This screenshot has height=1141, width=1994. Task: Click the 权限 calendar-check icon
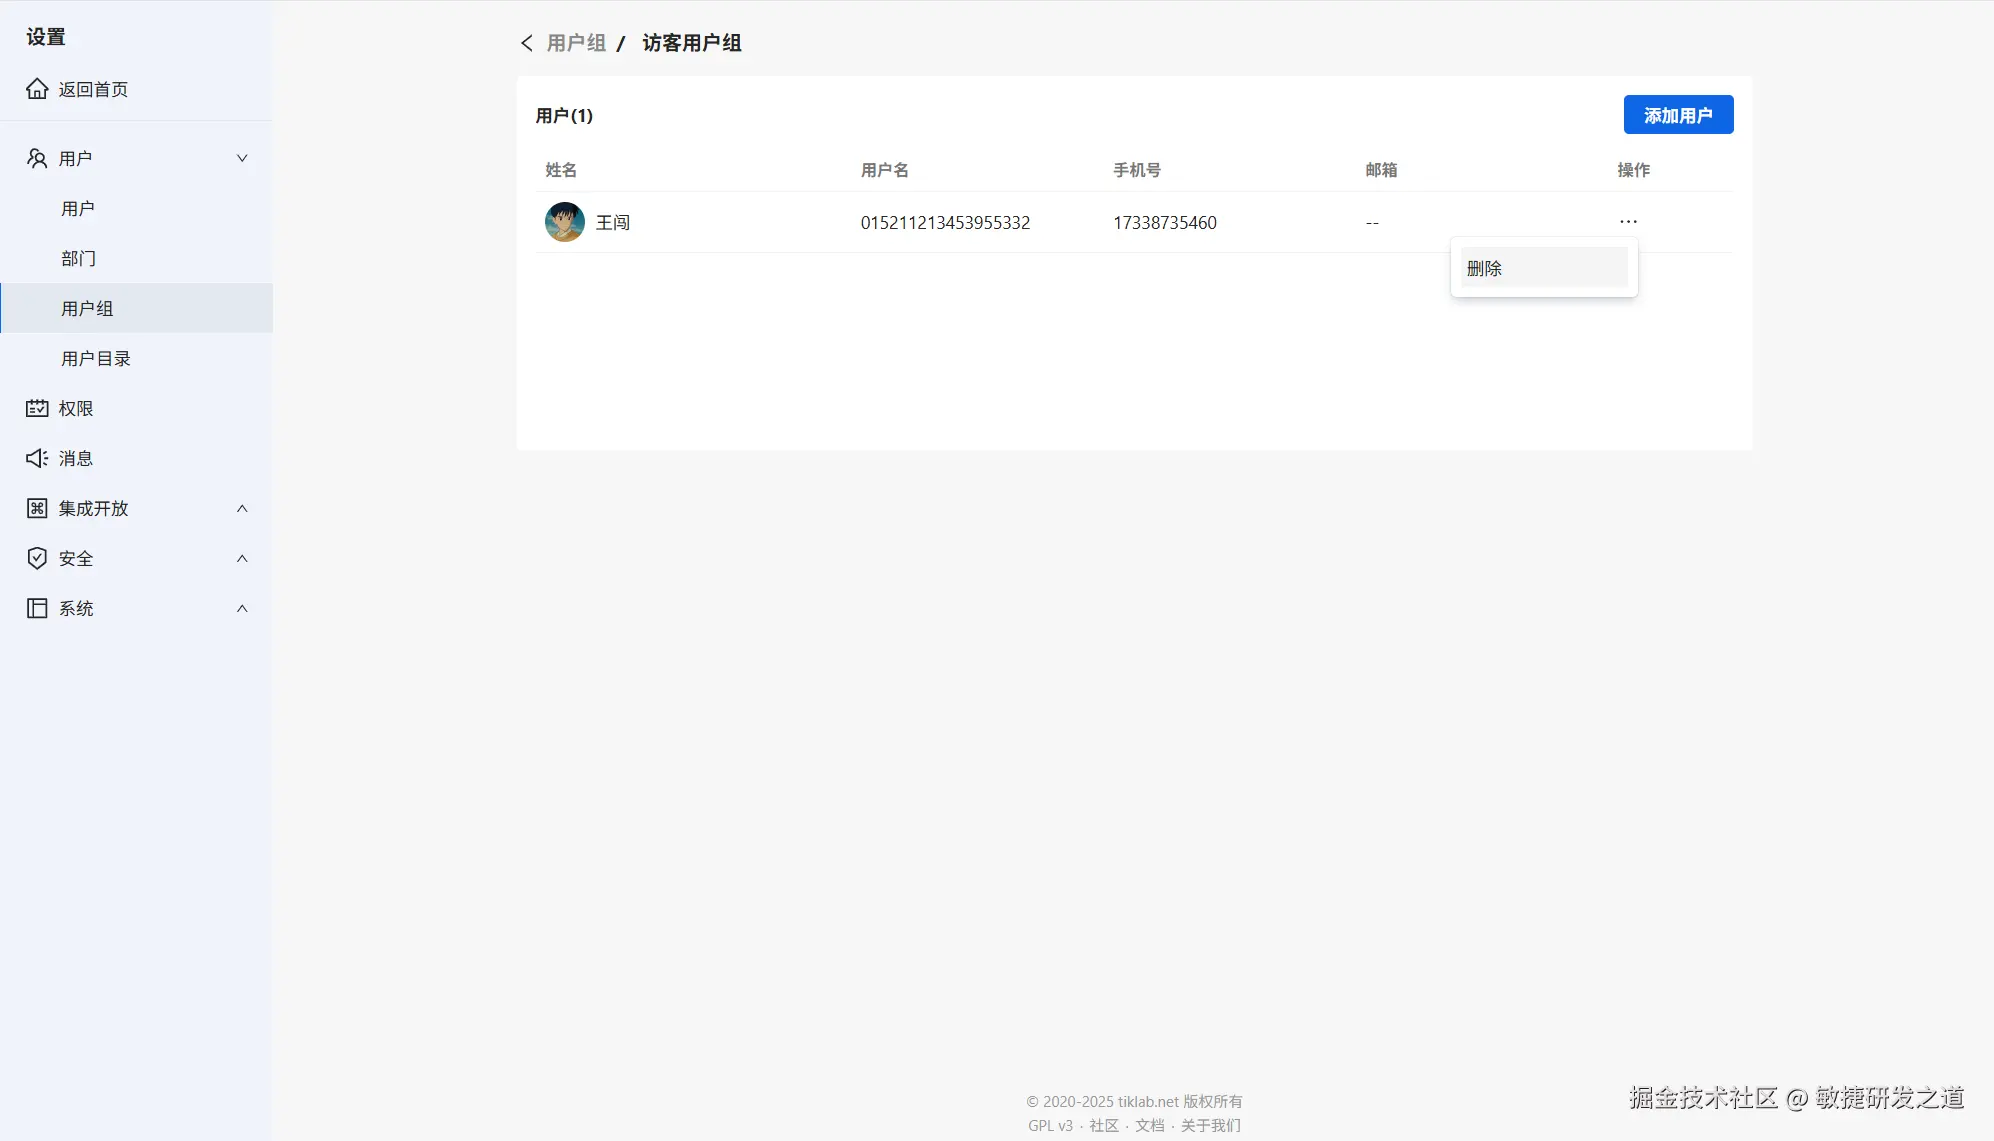[37, 408]
